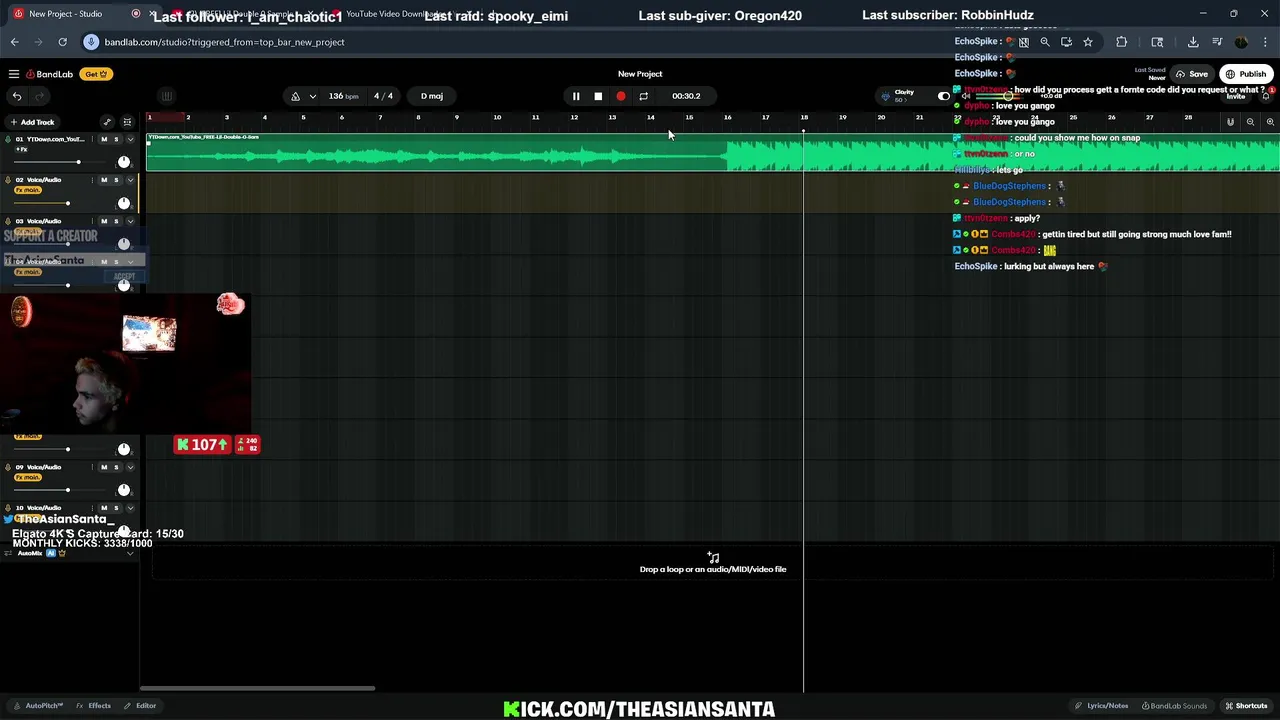The image size is (1280, 720).
Task: Pause the playback
Action: [576, 96]
